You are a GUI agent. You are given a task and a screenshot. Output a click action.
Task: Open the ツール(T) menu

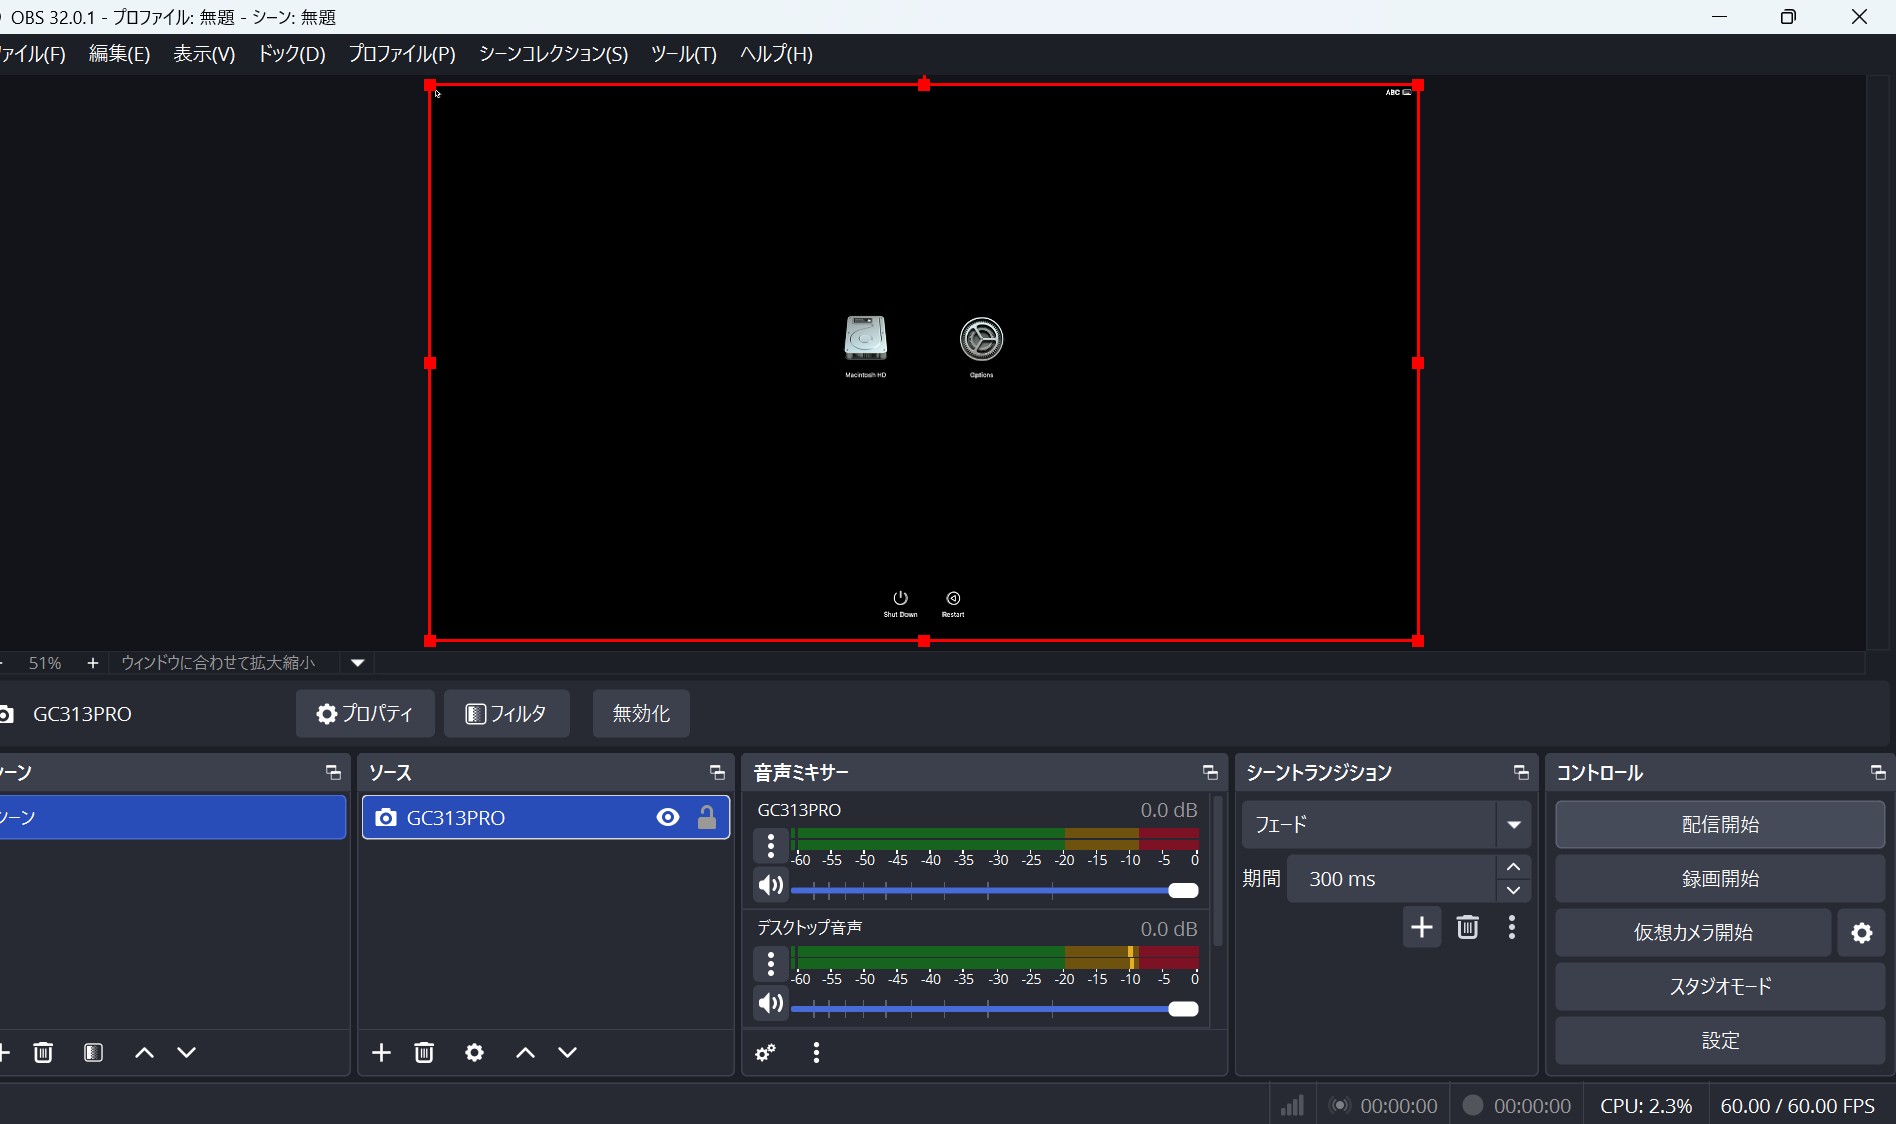683,54
